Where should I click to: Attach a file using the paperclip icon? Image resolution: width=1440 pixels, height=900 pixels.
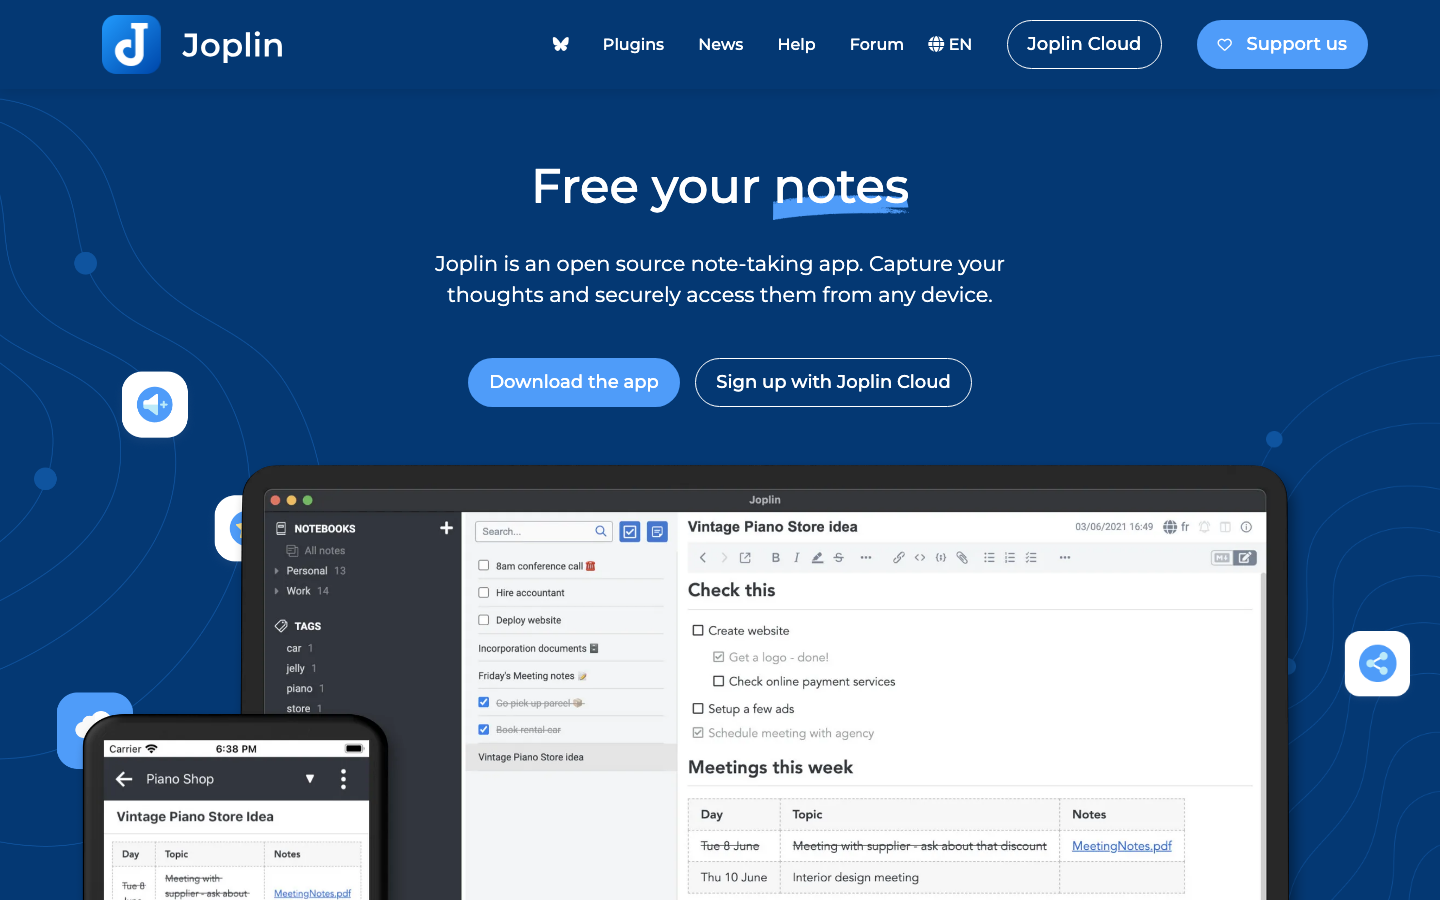click(x=962, y=557)
